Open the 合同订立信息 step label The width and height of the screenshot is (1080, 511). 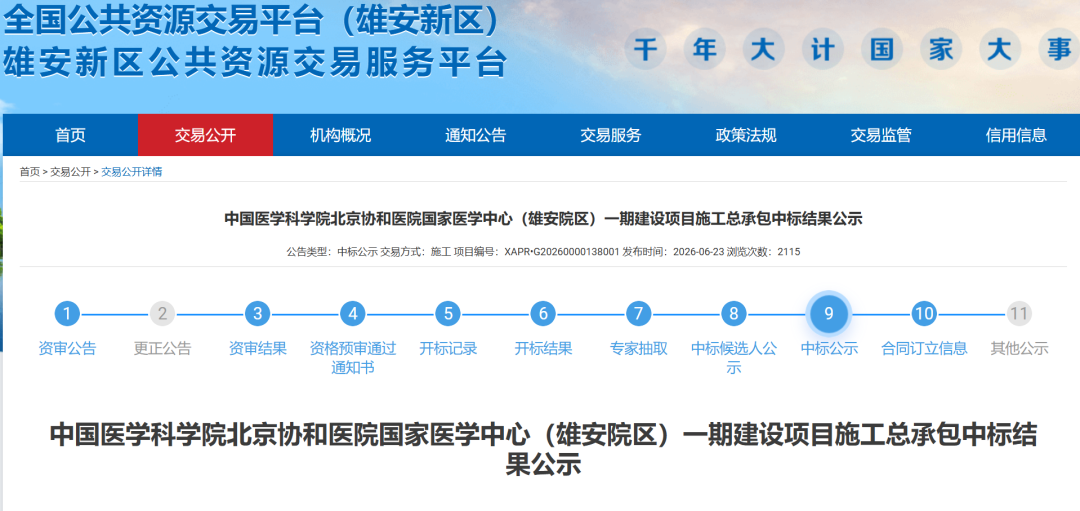pyautogui.click(x=924, y=348)
